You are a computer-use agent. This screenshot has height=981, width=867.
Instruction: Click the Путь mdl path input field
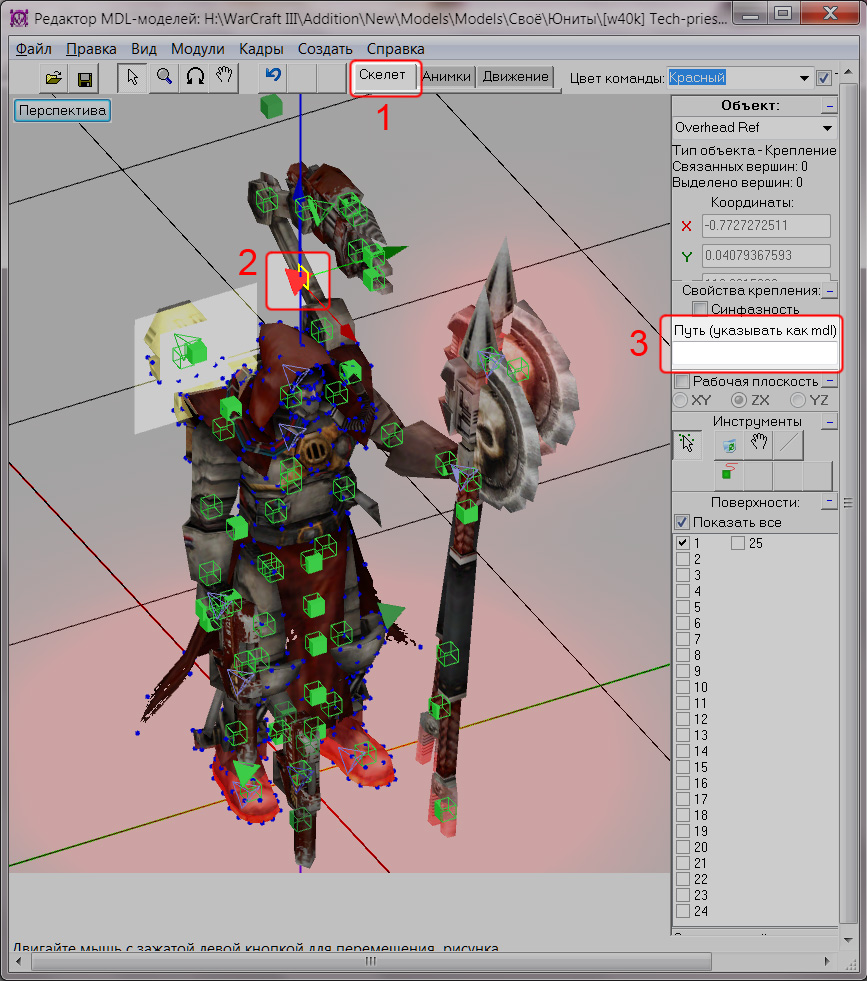tap(755, 354)
